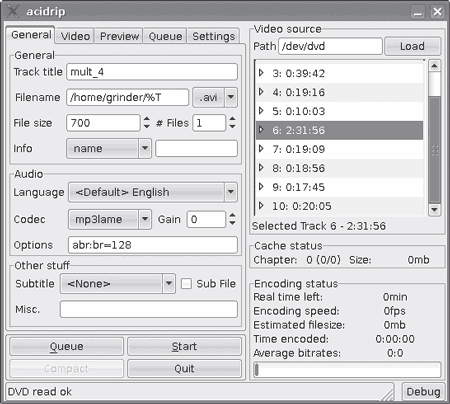The height and width of the screenshot is (404, 450).
Task: Open the Subtitle dropdown
Action: point(169,284)
